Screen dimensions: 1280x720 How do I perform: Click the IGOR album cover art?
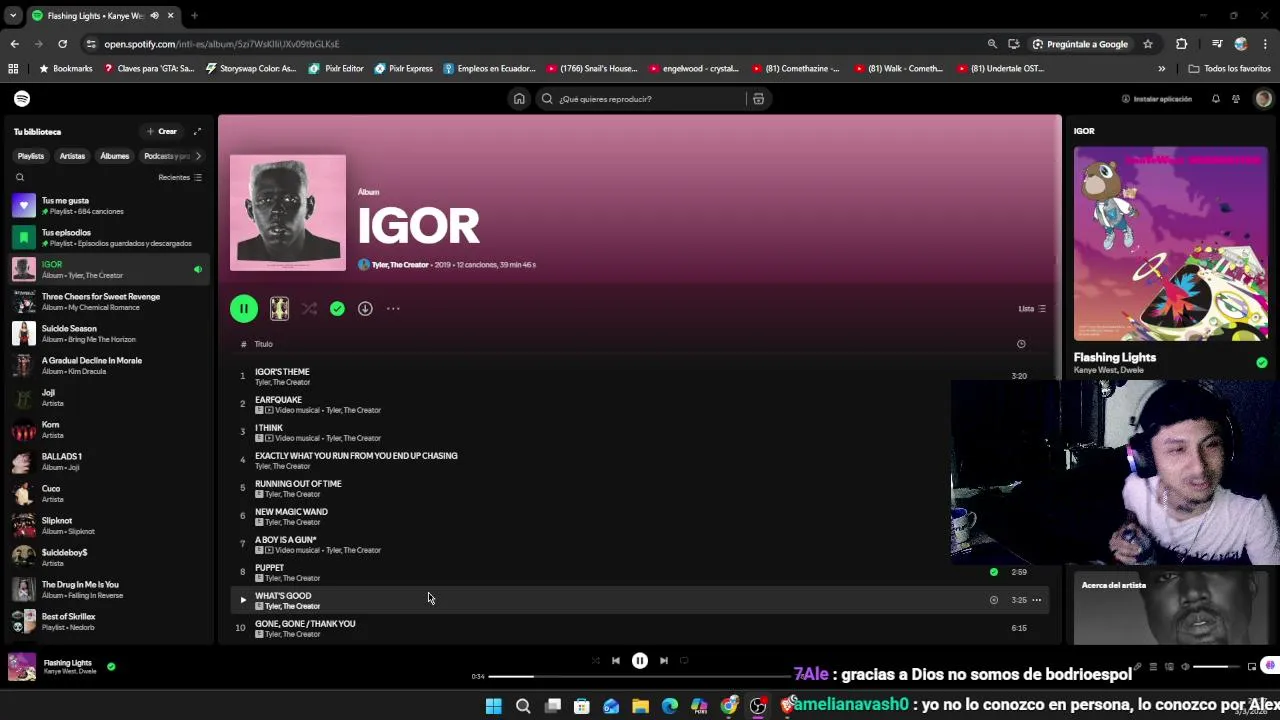pos(288,212)
